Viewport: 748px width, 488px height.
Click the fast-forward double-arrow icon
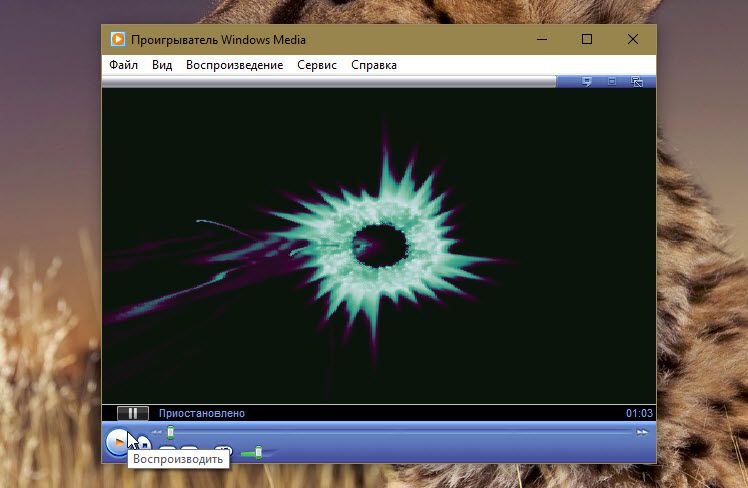coord(642,432)
